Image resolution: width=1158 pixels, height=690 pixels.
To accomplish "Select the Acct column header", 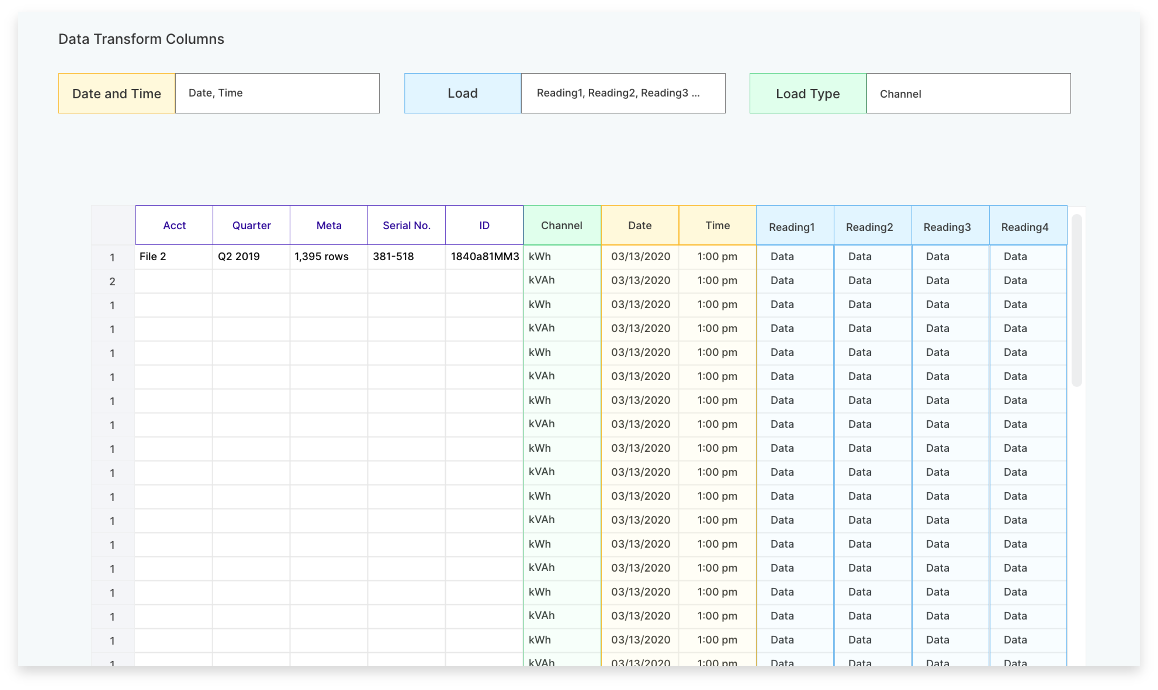I will [x=174, y=226].
